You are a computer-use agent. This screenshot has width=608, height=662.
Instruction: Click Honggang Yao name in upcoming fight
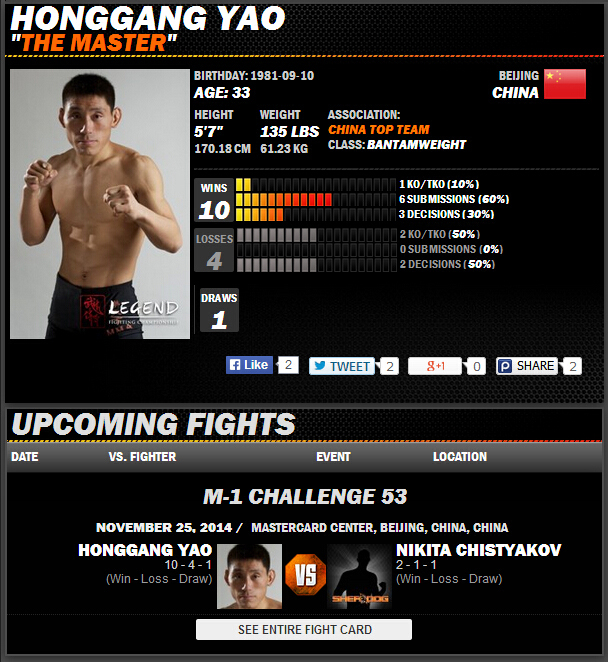145,550
